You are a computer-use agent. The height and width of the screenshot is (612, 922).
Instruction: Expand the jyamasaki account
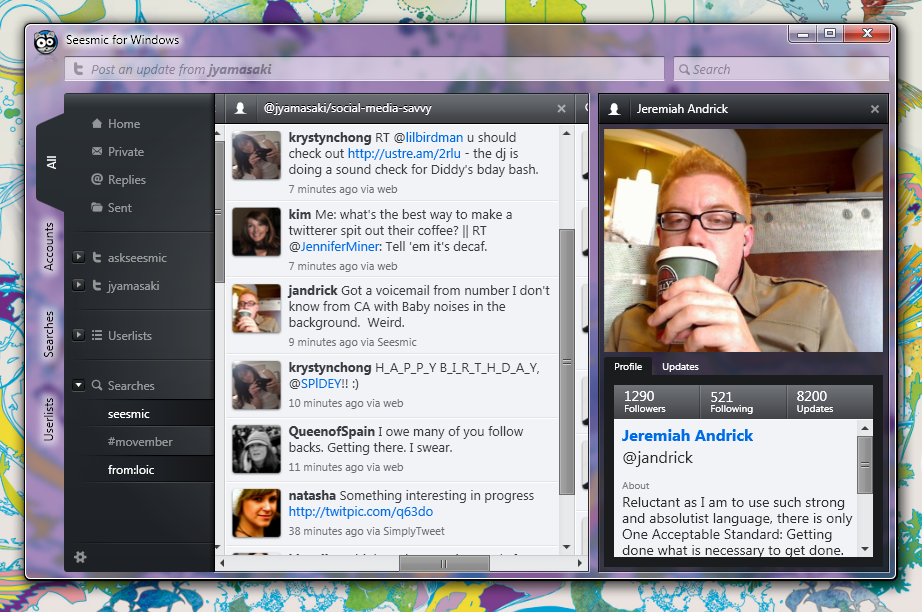78,285
